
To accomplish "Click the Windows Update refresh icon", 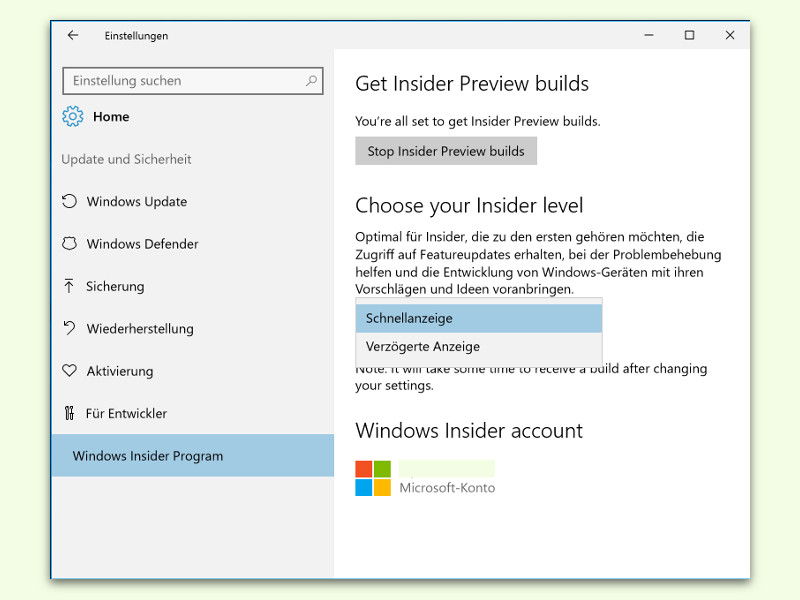I will pos(69,201).
